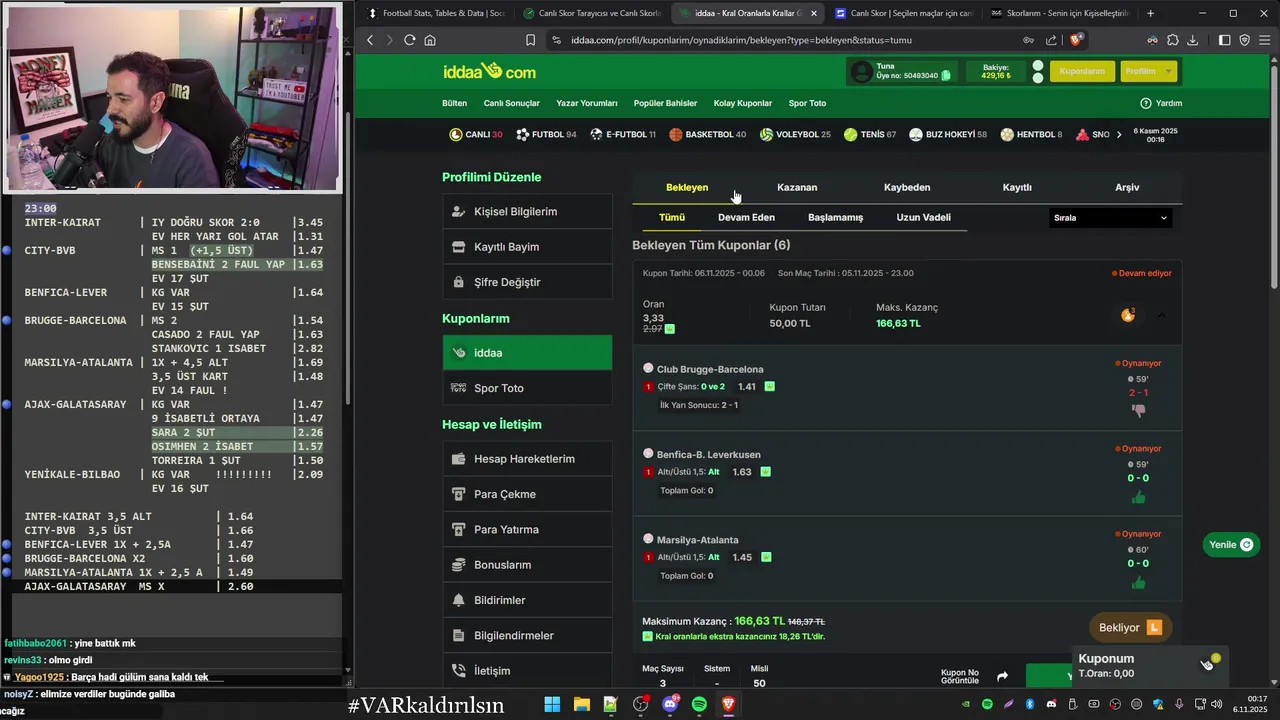Screen dimensions: 1280x720
Task: Open Canlı Sonuçlar in top menu
Action: [x=511, y=103]
